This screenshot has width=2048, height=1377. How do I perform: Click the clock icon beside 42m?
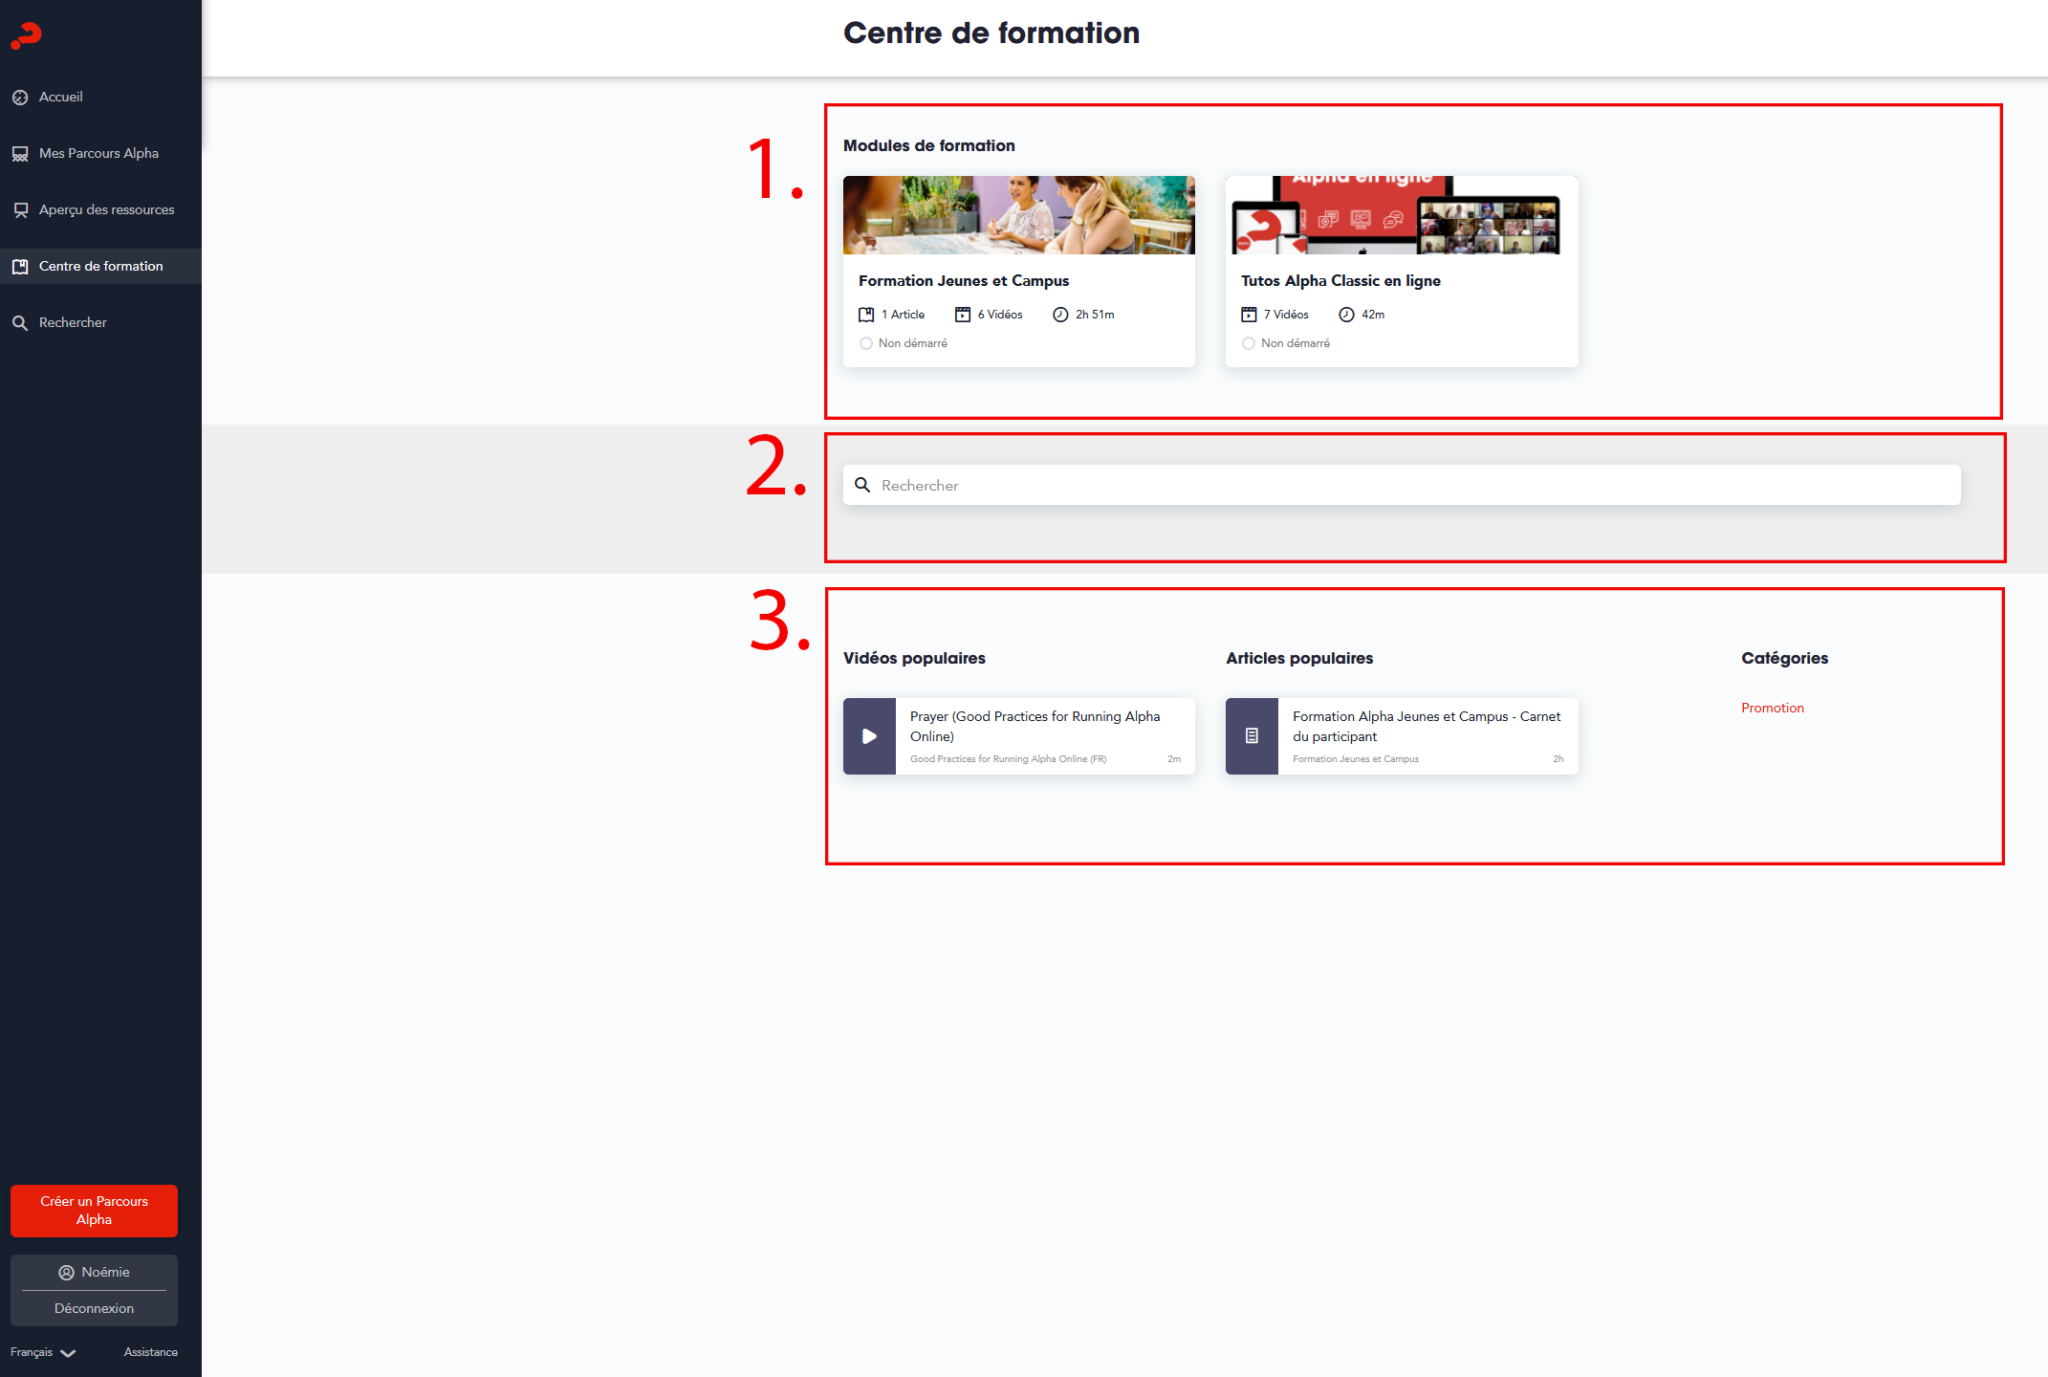(x=1347, y=315)
